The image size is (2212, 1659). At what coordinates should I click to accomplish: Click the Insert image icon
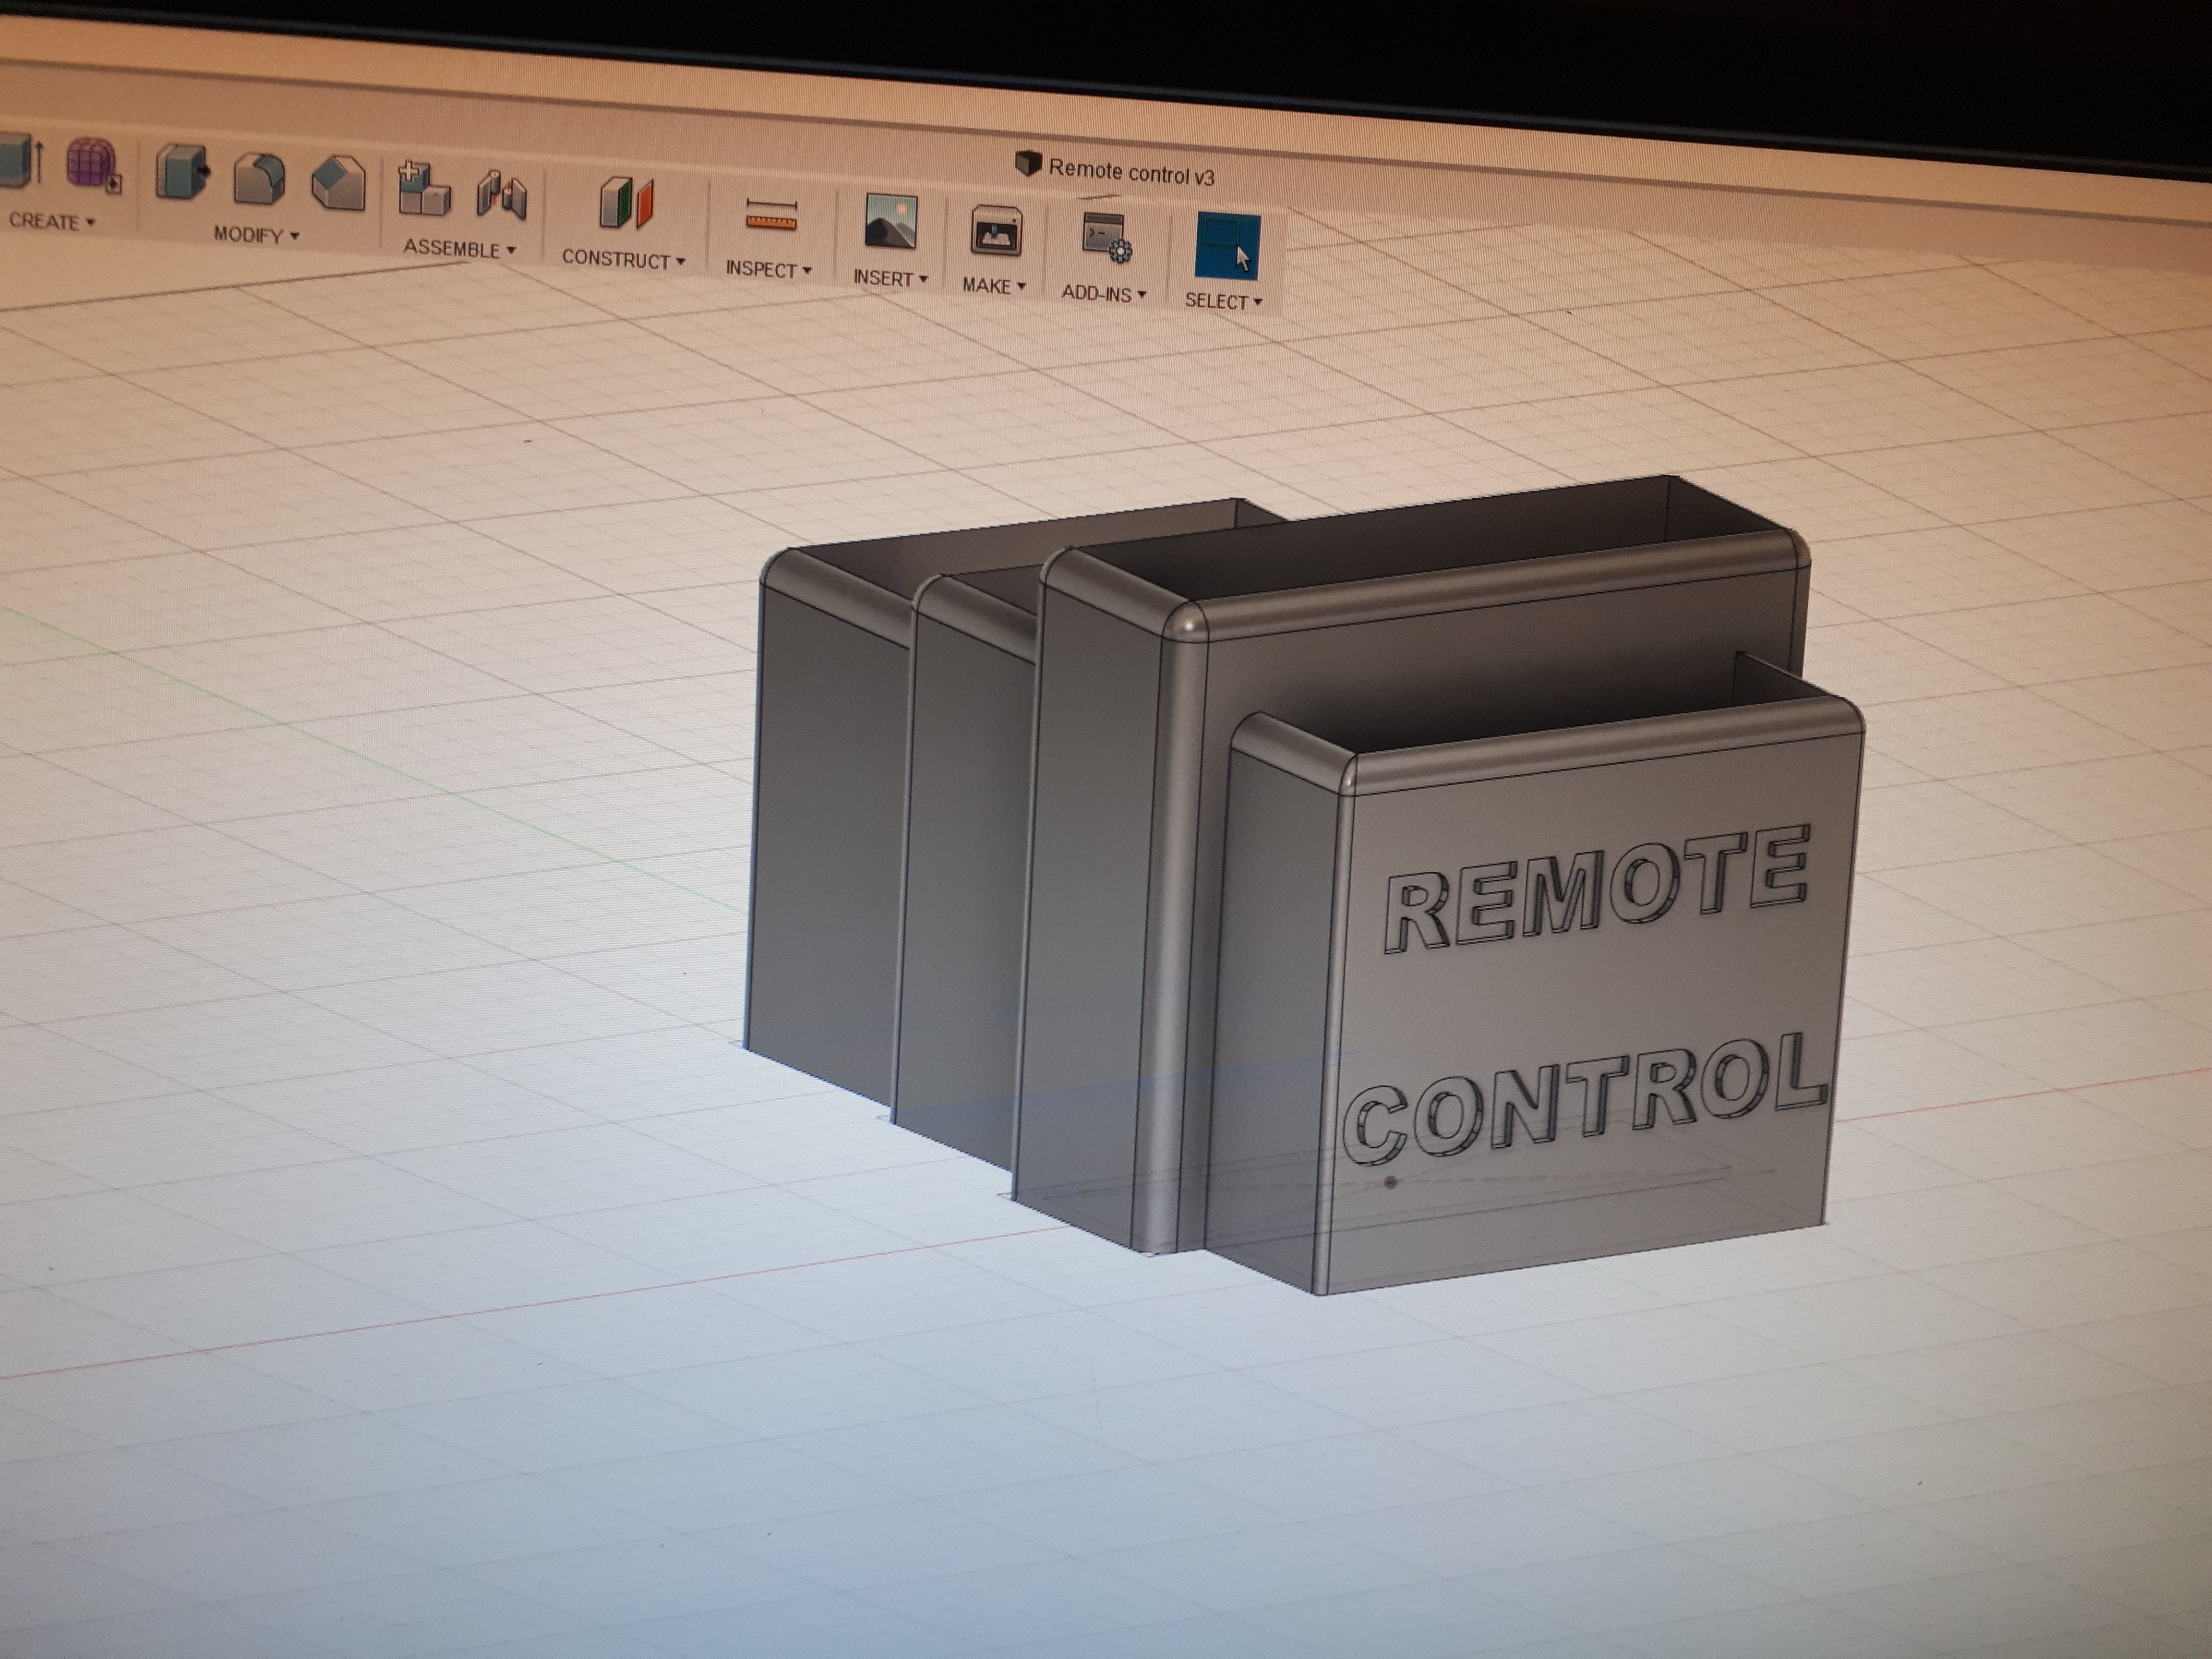click(890, 222)
